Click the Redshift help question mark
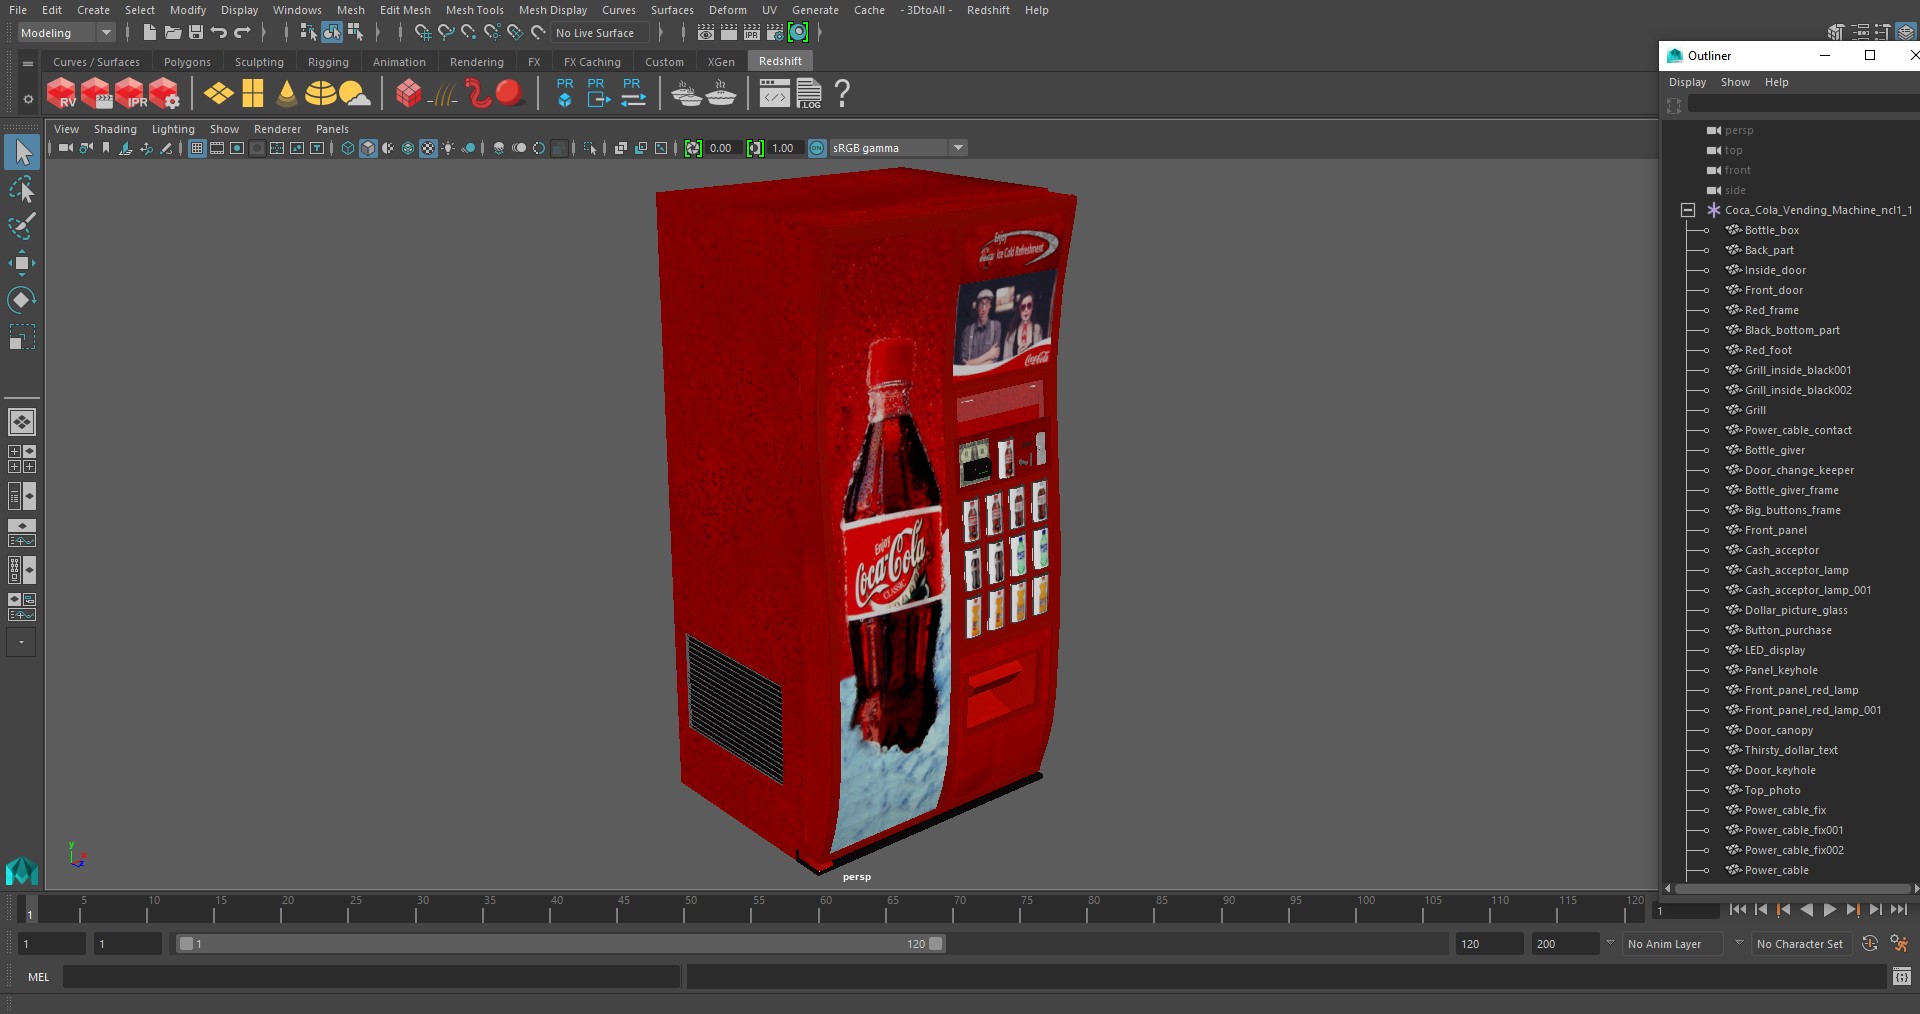The height and width of the screenshot is (1014, 1920). [842, 93]
